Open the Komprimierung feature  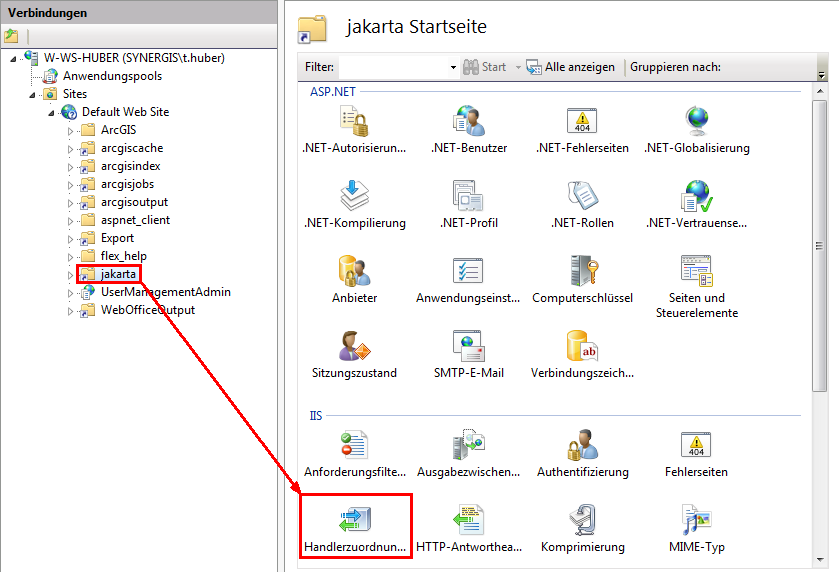tap(582, 529)
